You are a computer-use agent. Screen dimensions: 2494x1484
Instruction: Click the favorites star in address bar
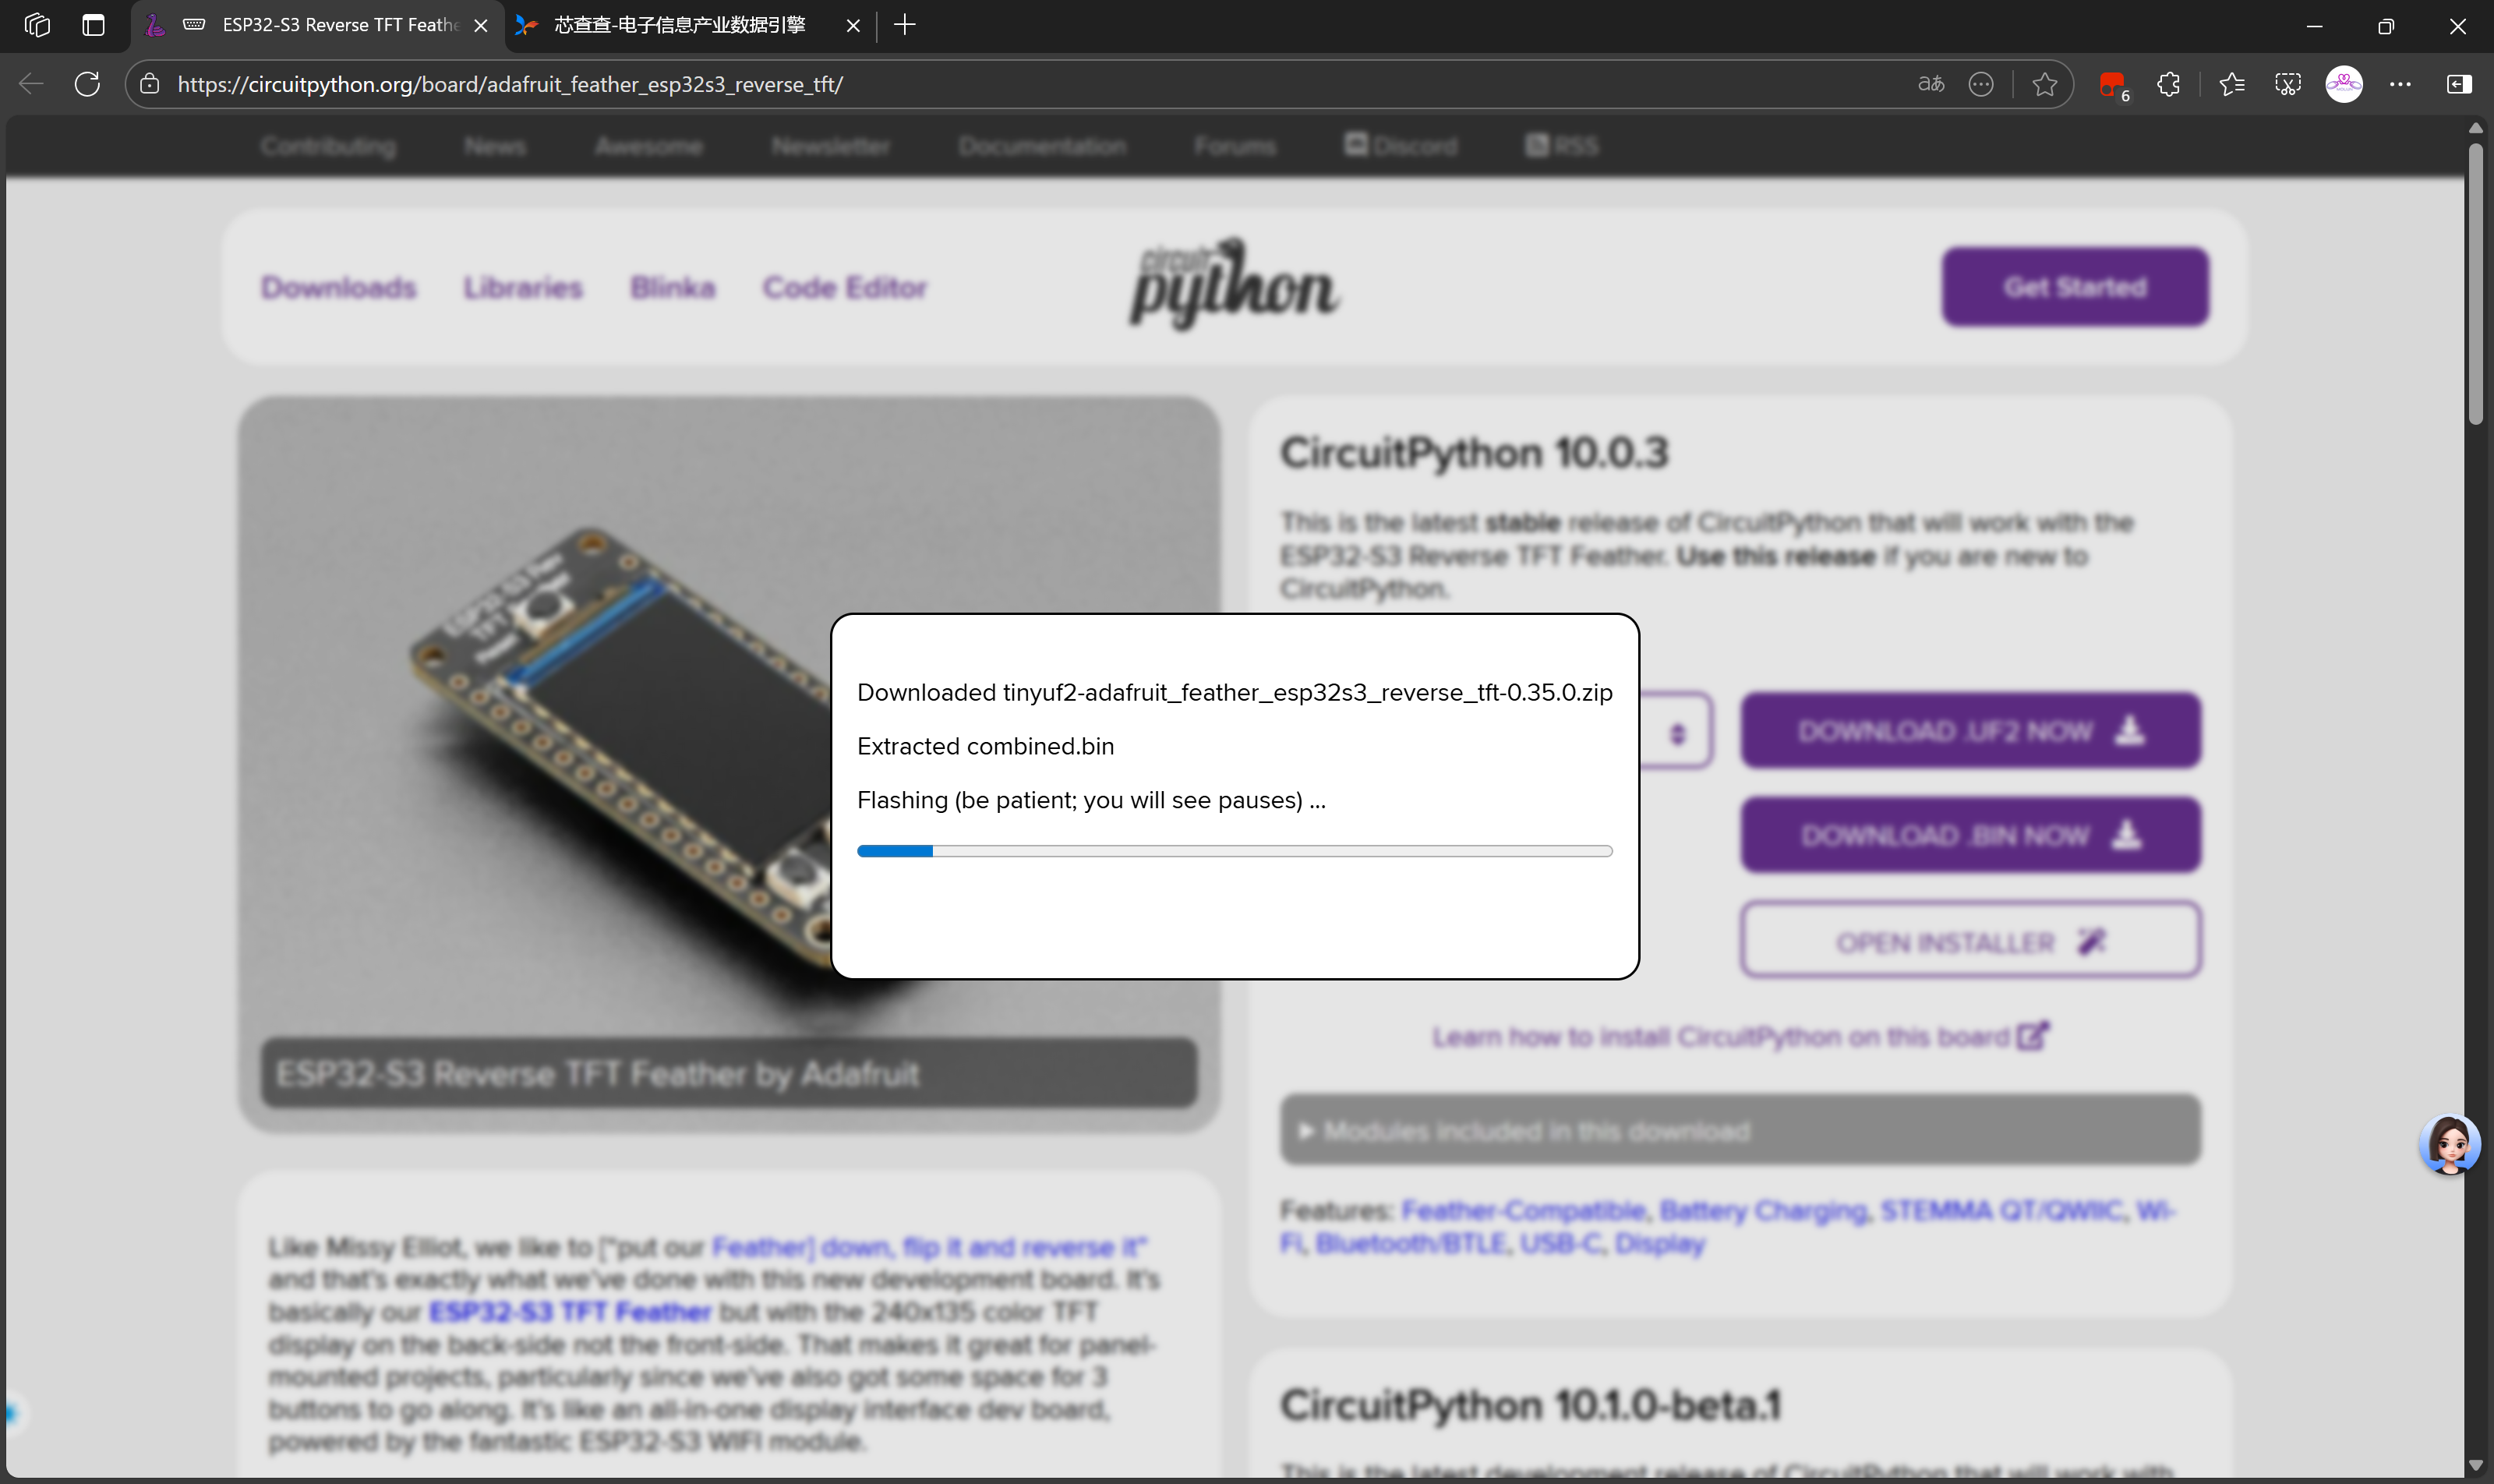(x=2044, y=84)
